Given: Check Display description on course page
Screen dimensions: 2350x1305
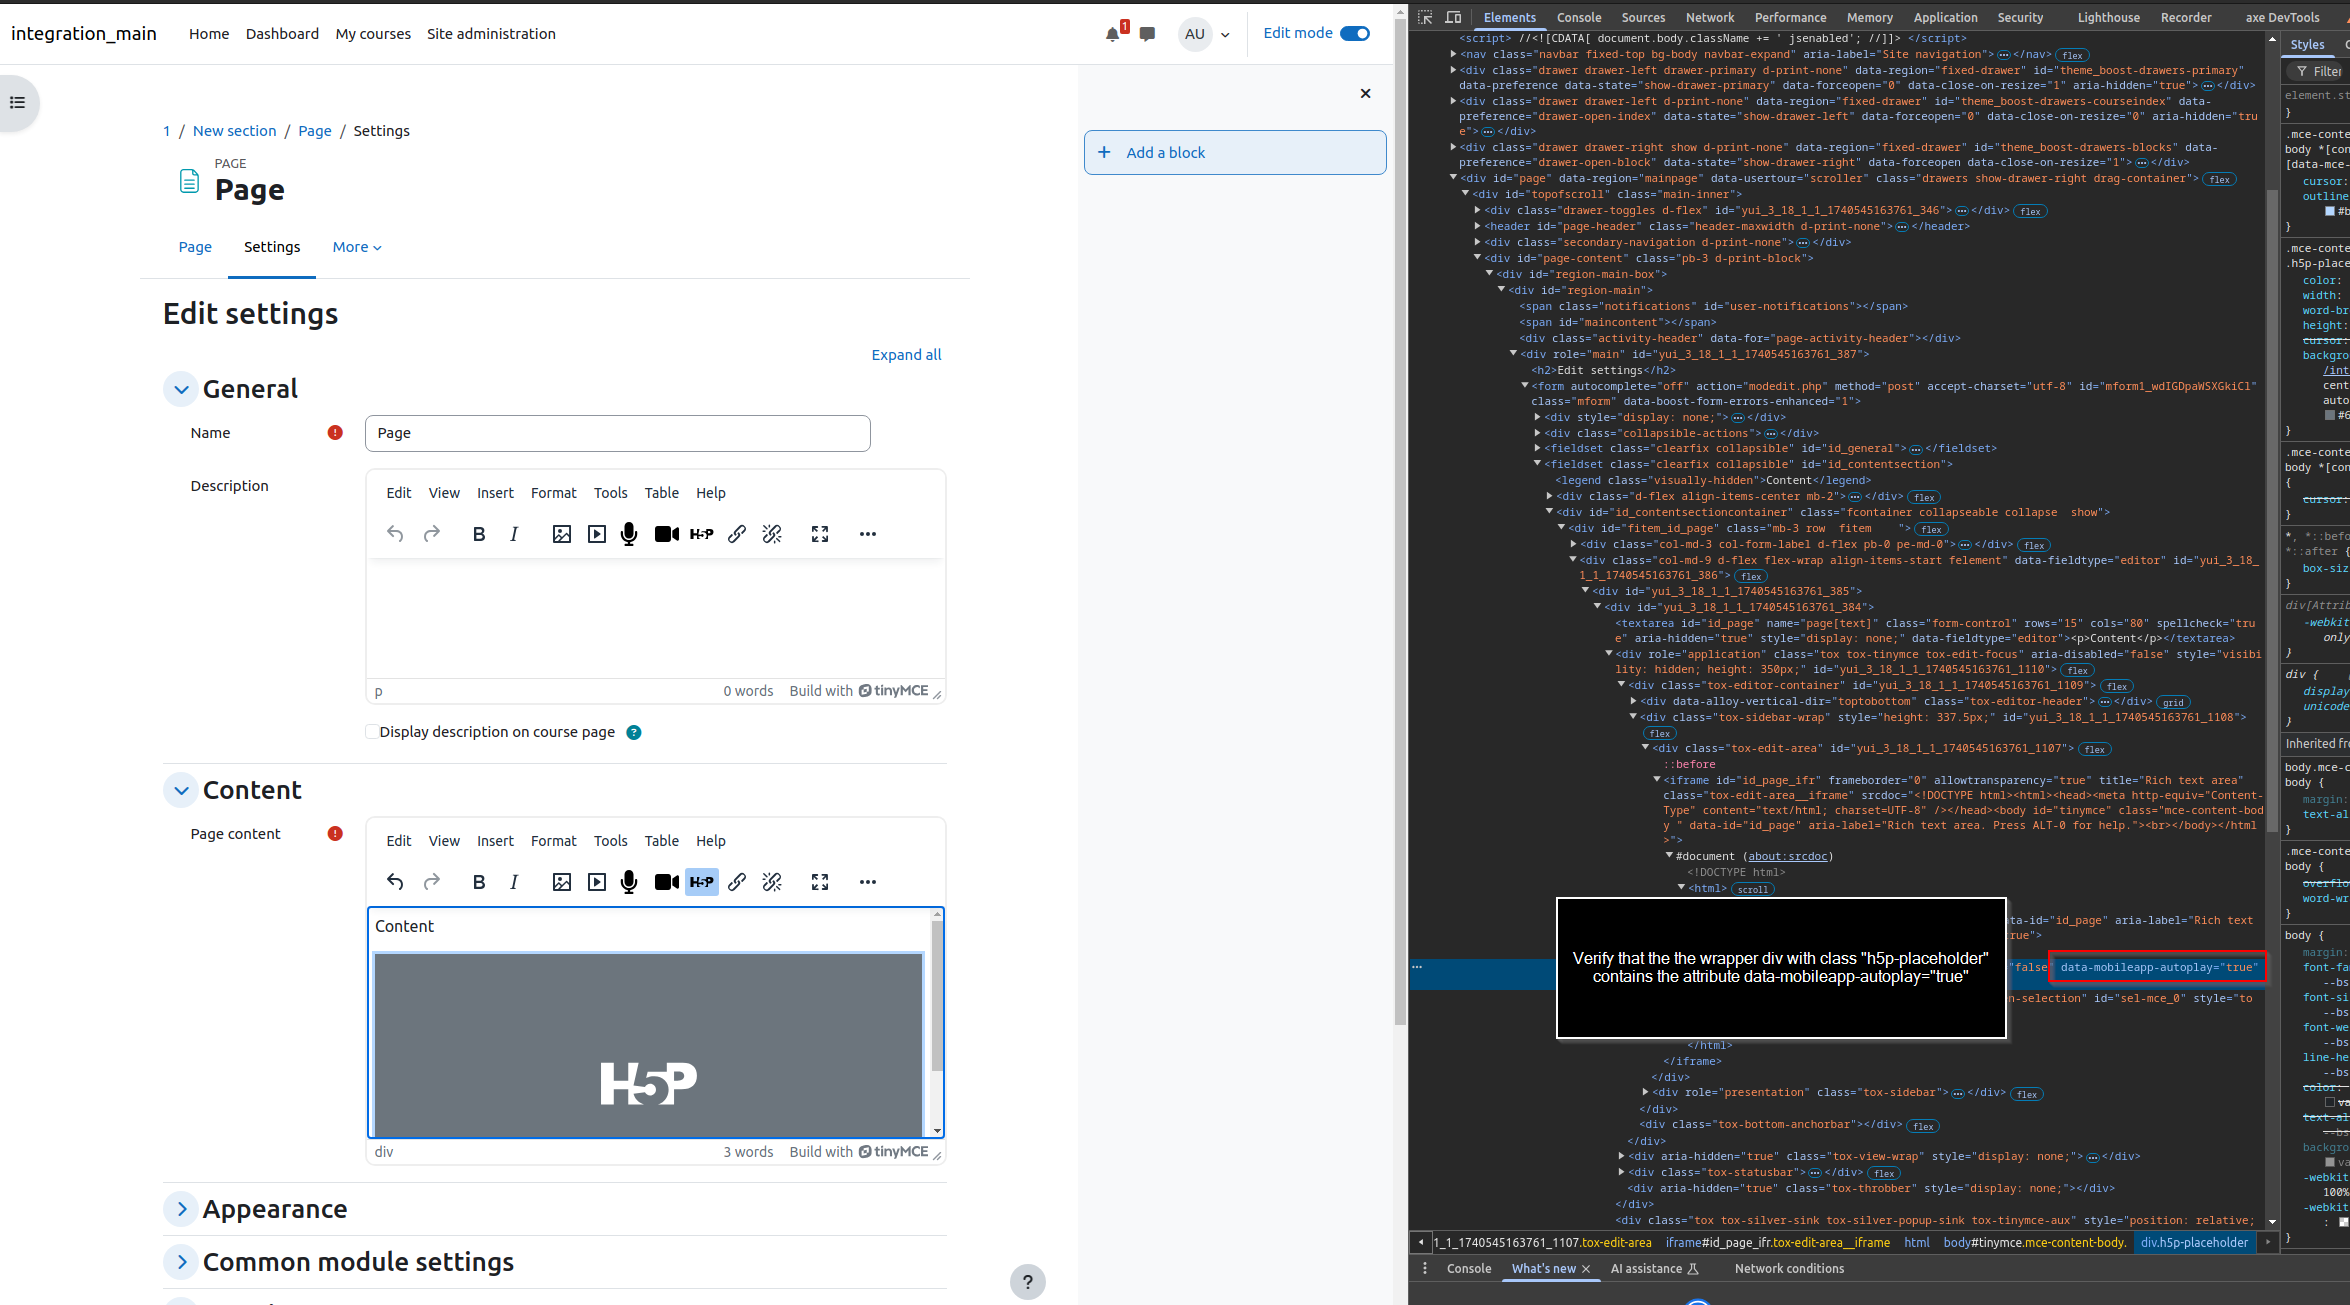Looking at the screenshot, I should pos(372,732).
